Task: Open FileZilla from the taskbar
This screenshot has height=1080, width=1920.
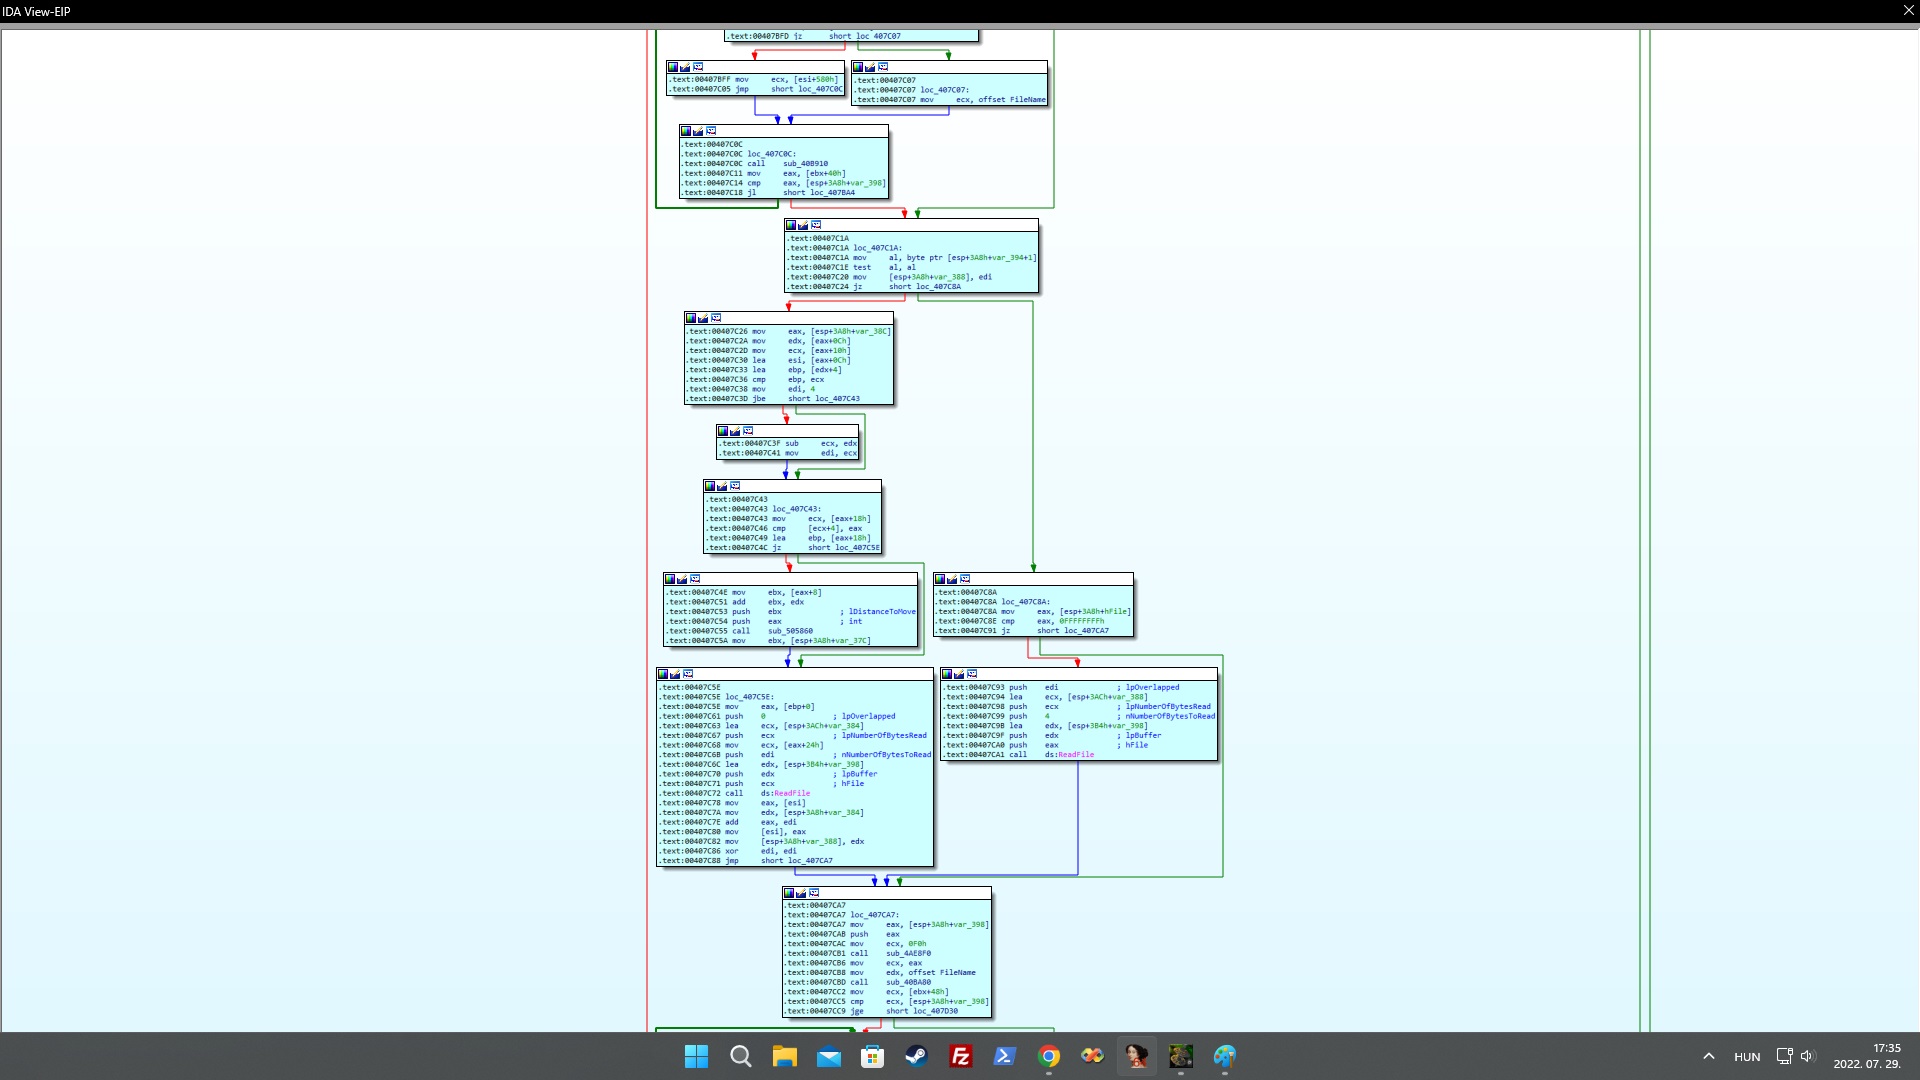Action: coord(960,1056)
